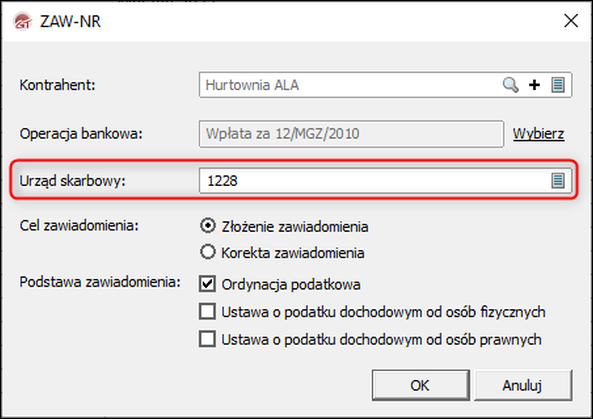Confirm the dialog with the OK button

coord(421,385)
